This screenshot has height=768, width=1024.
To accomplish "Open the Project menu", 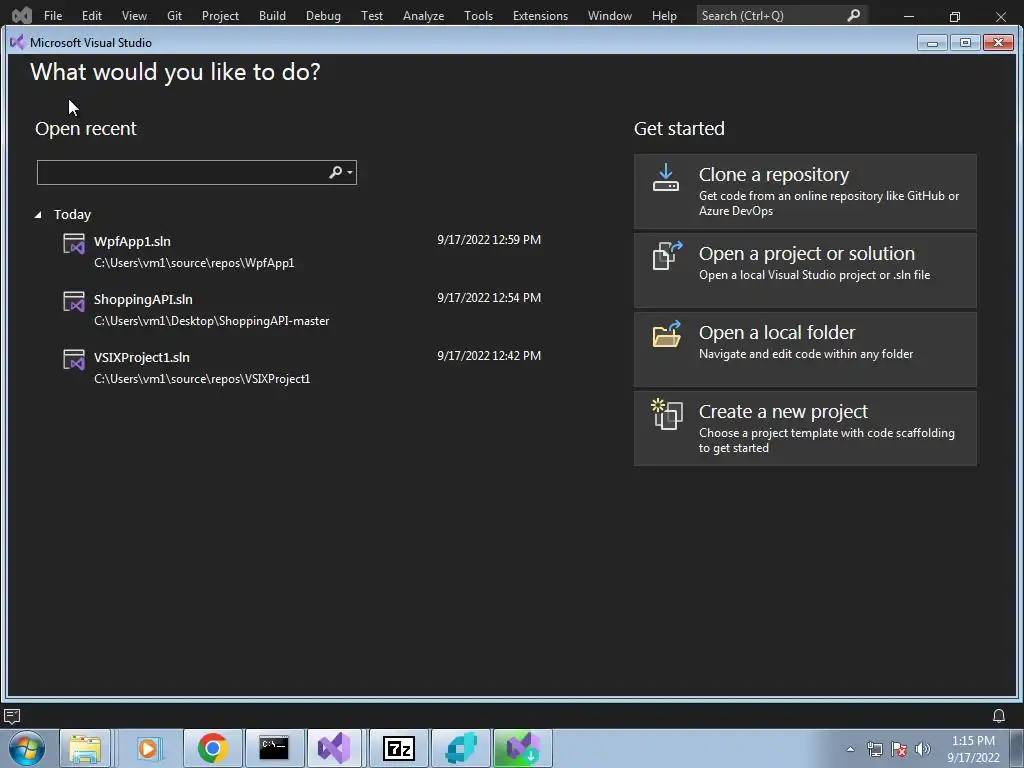I will [x=220, y=15].
